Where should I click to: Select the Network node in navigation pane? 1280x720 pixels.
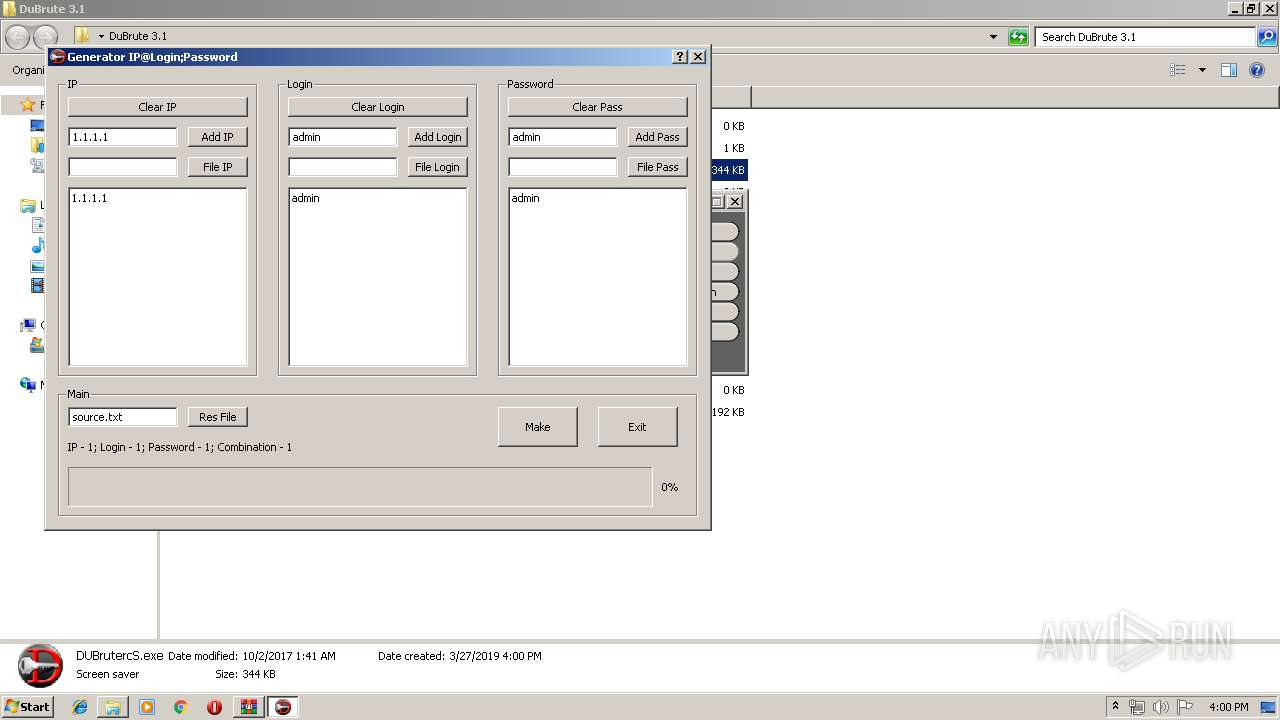pos(29,385)
